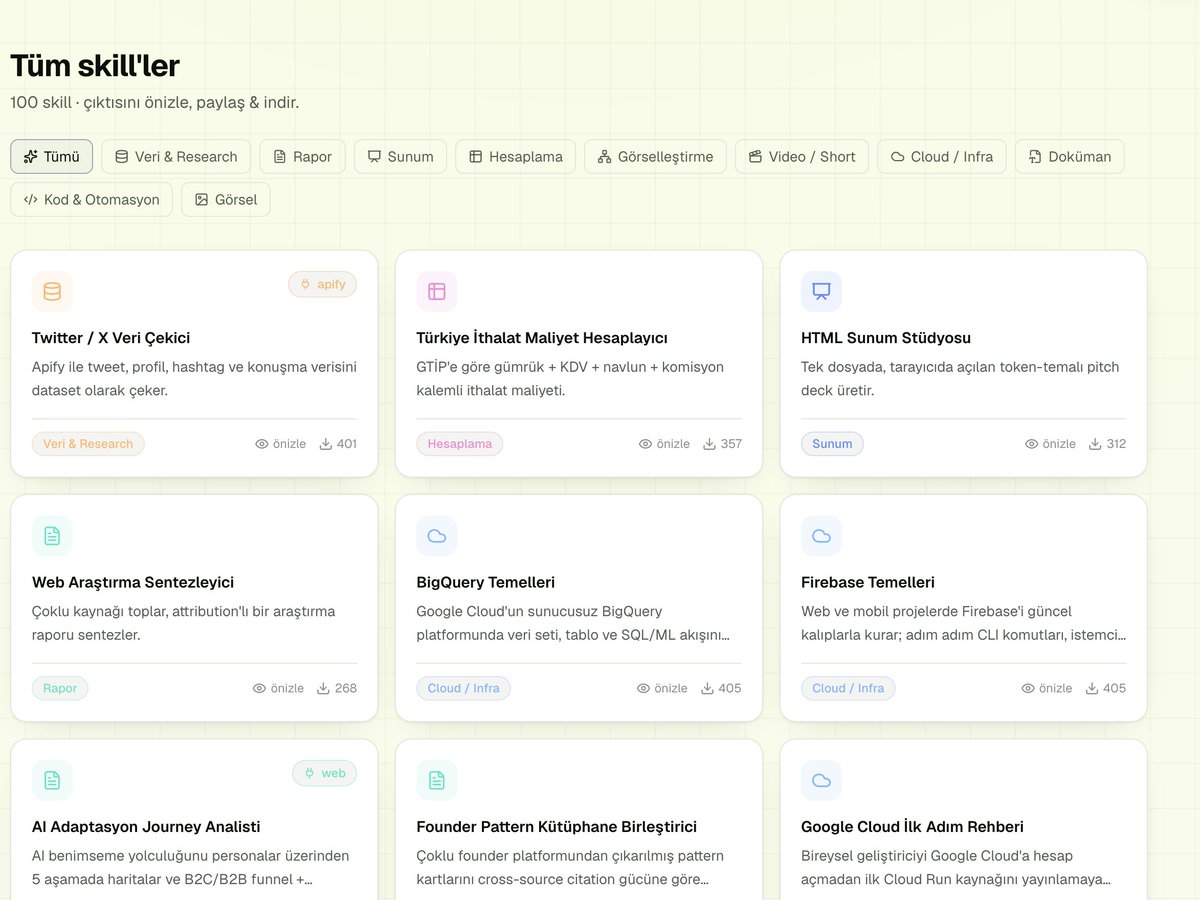This screenshot has width=1200, height=900.
Task: Click download icon with 357 on İthalat Maliyet card
Action: 709,444
